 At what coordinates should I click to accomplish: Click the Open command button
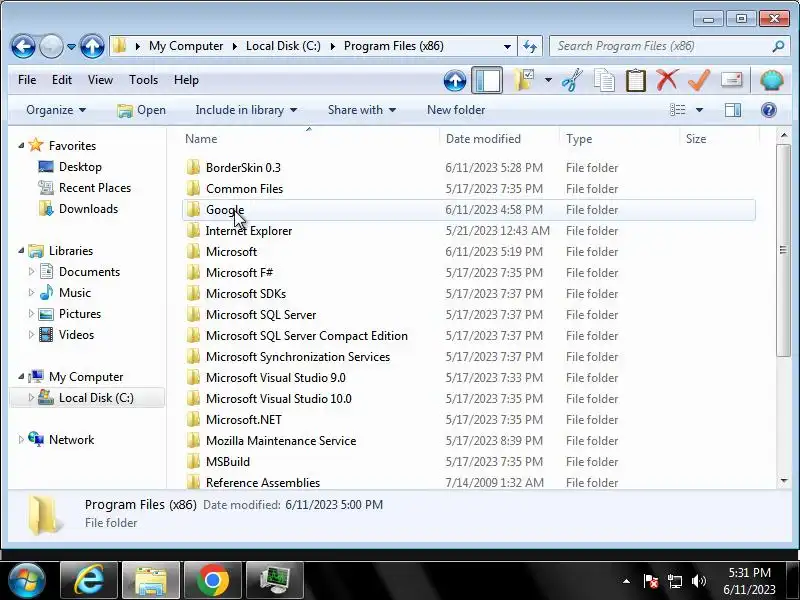[x=141, y=110]
